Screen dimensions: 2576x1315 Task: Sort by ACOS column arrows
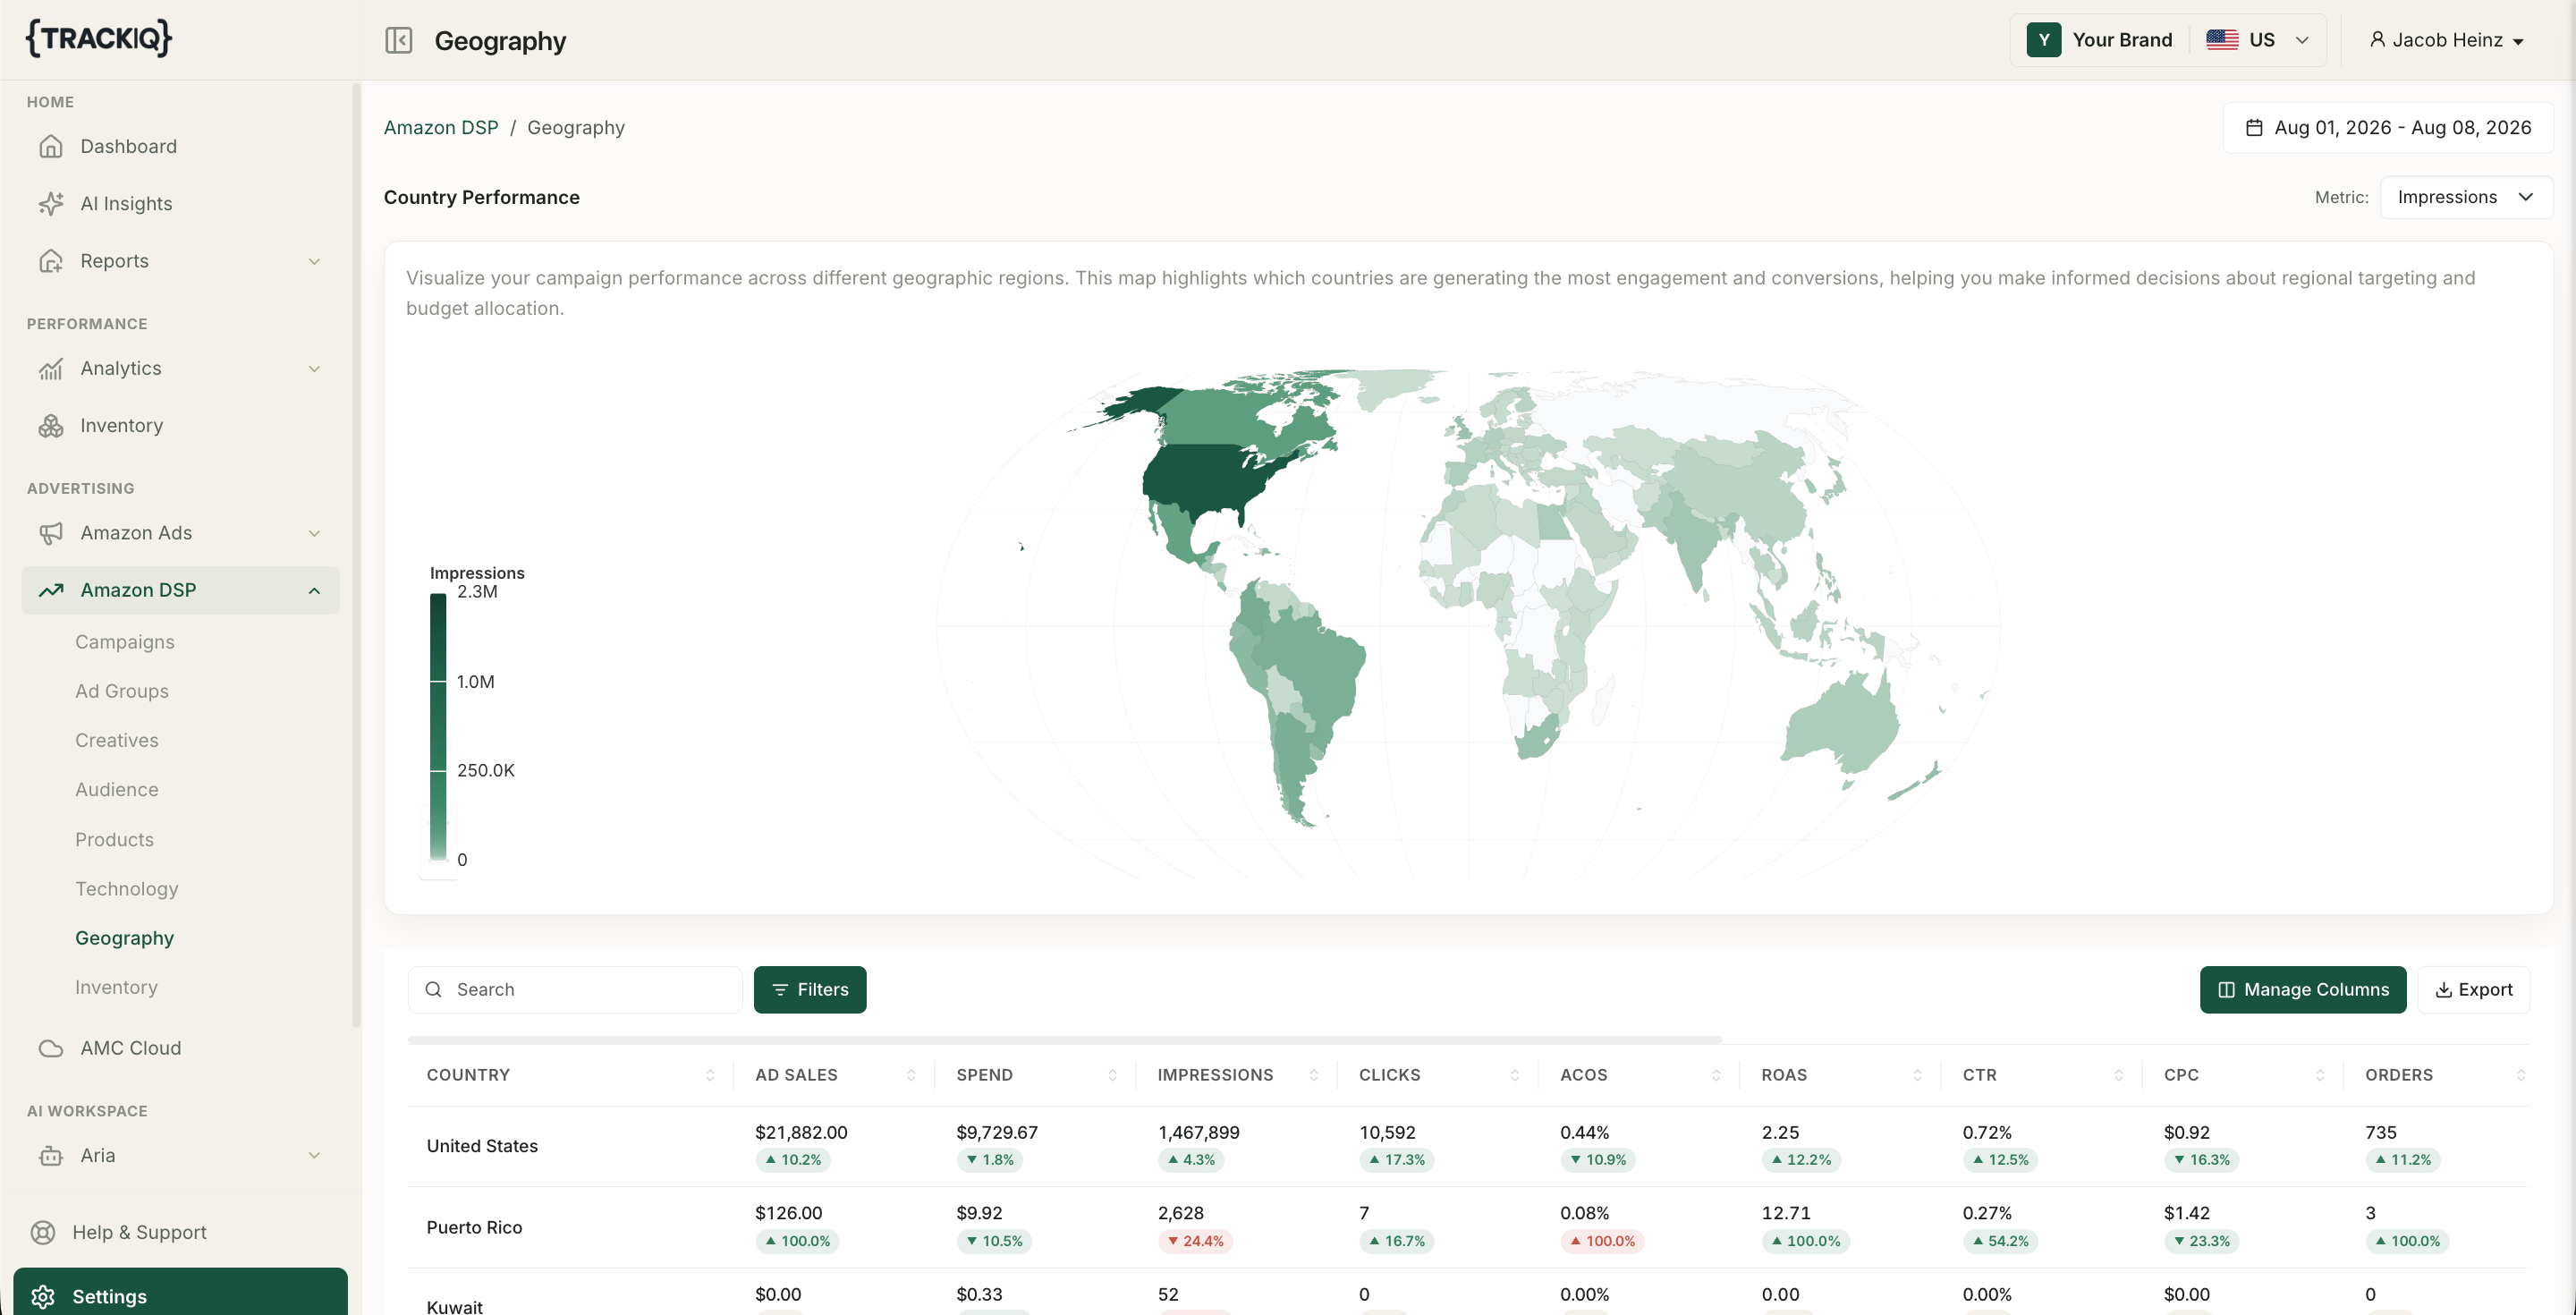(1716, 1075)
